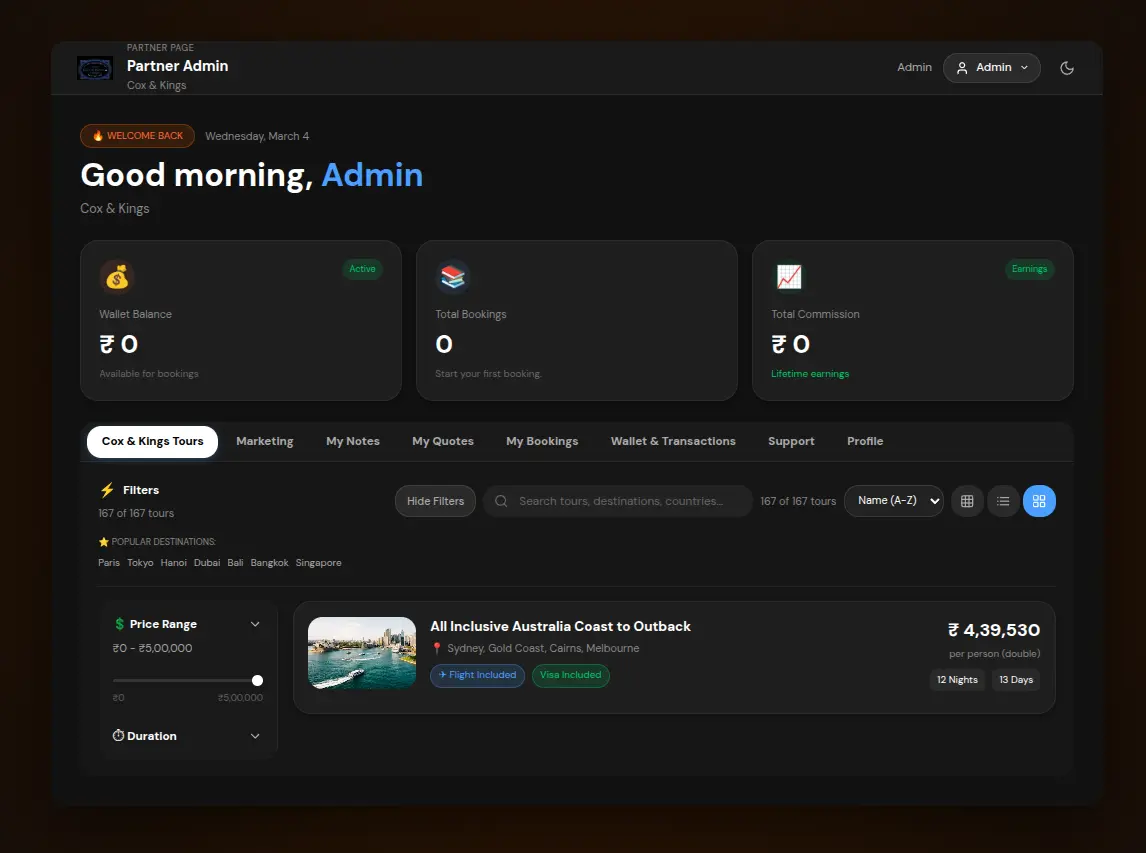Click the 12 Nights badge
This screenshot has height=853, width=1146.
(x=957, y=680)
